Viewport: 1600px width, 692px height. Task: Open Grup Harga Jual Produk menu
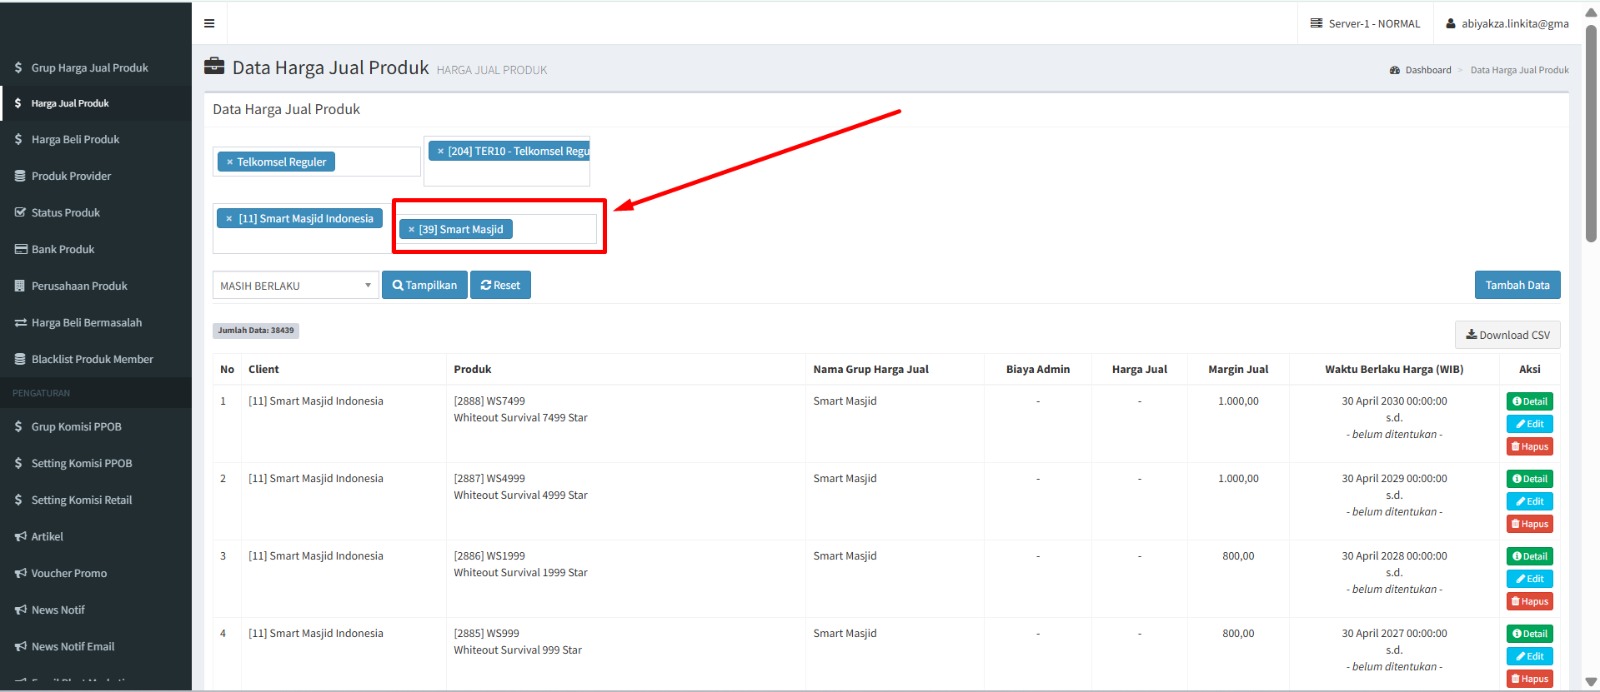pos(89,68)
